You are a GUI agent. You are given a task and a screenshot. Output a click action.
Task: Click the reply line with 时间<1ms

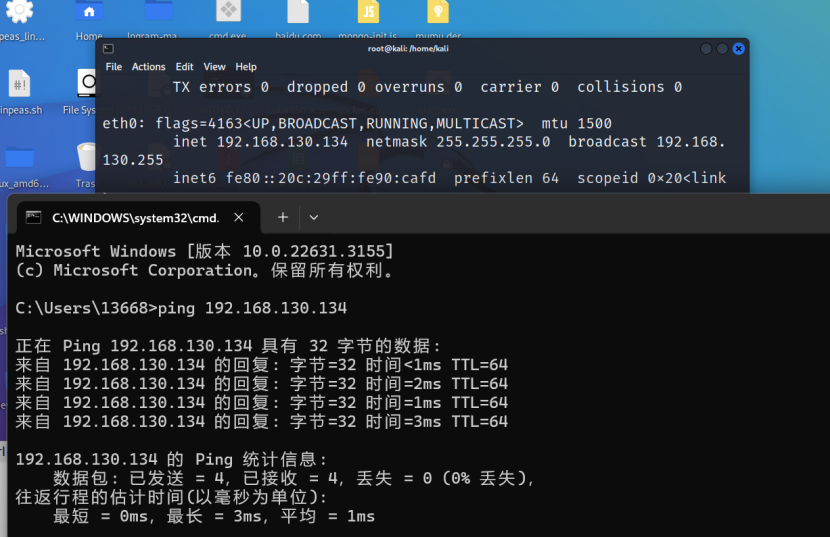pos(261,365)
